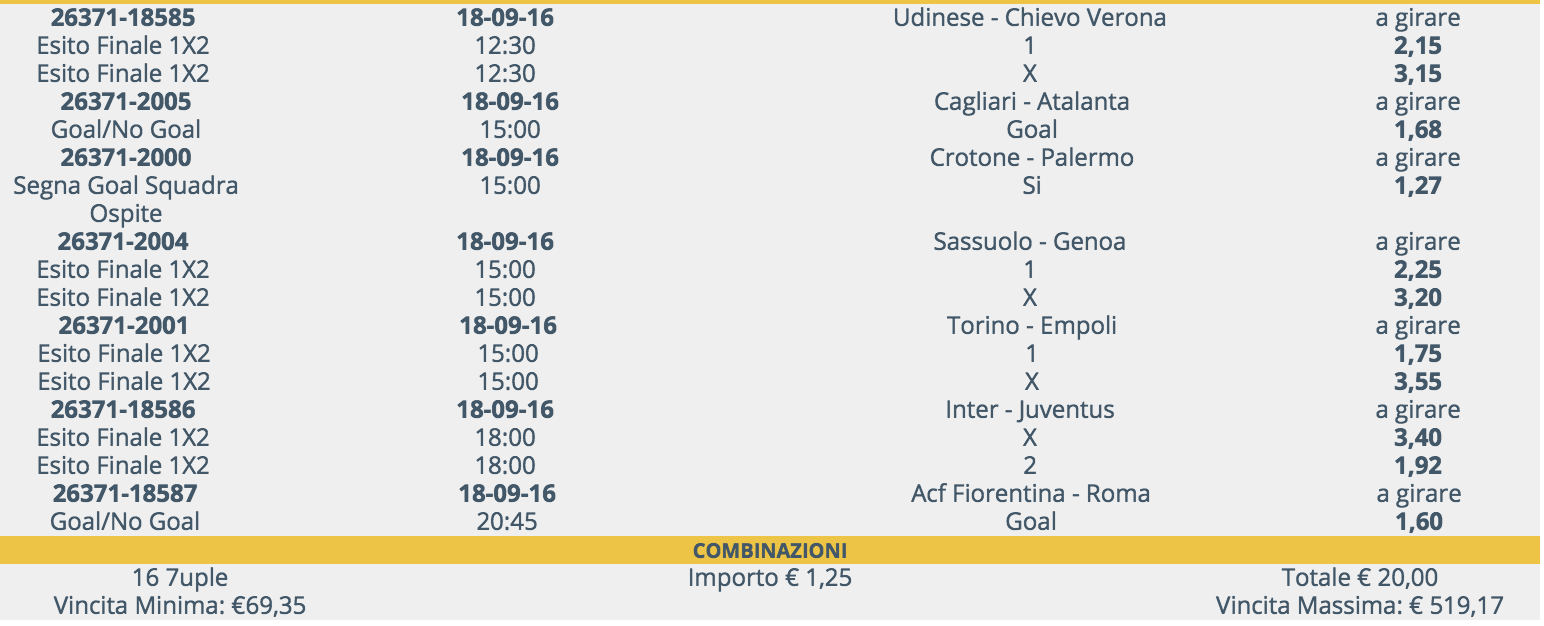The image size is (1544, 626).
Task: Click Vincita Massima € 519,17
Action: (x=1359, y=606)
